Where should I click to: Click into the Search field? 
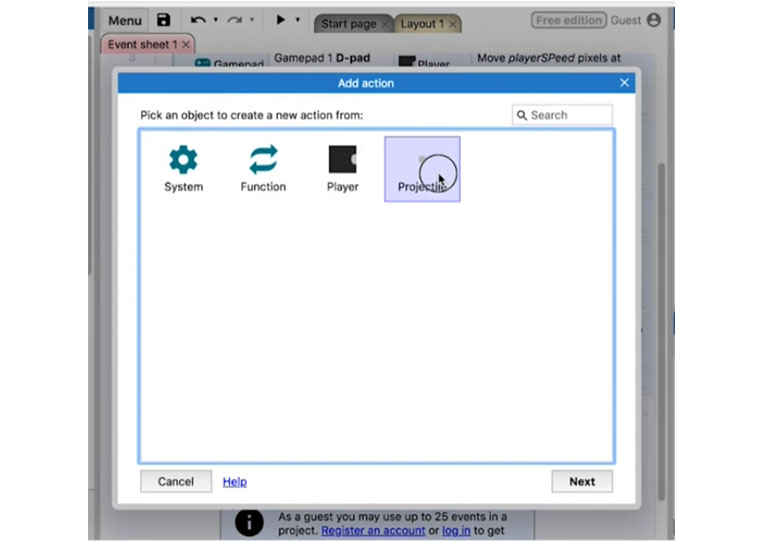point(562,115)
